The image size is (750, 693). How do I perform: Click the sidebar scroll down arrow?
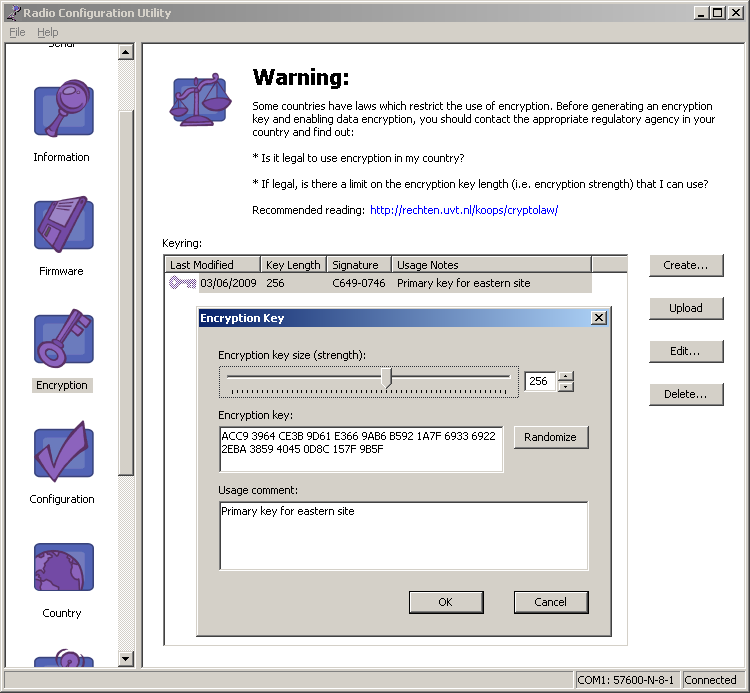tap(126, 659)
